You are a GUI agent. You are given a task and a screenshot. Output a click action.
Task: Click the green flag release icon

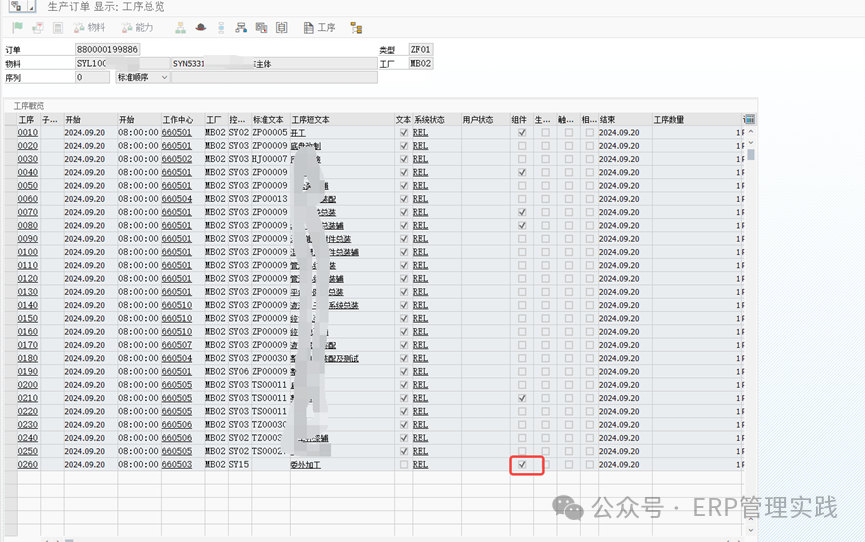(17, 28)
